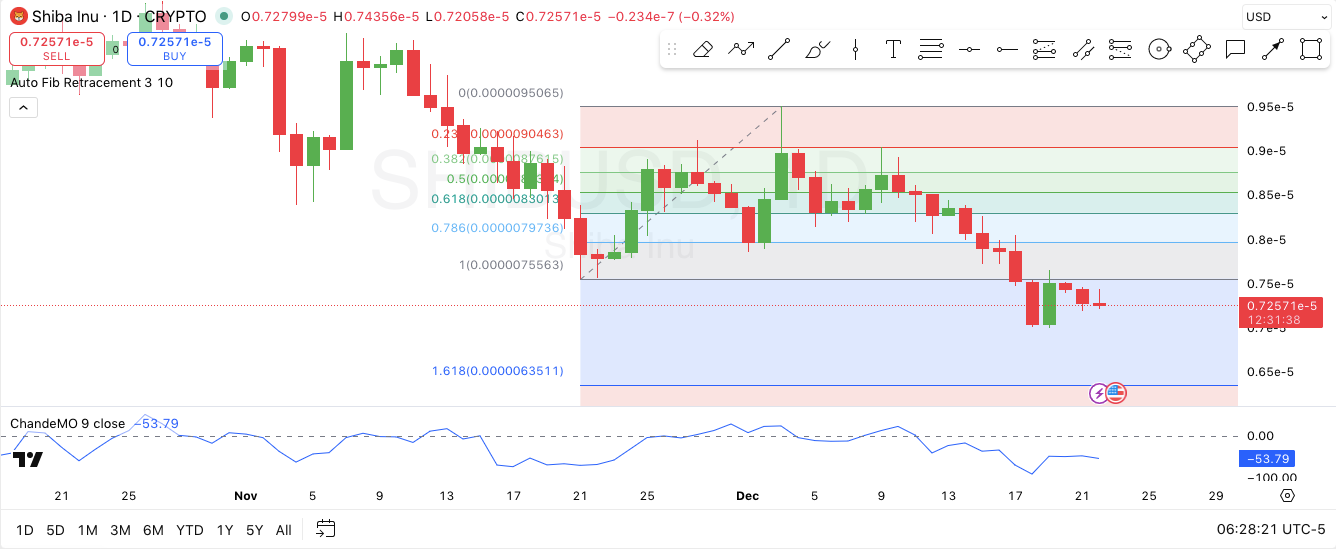Click the BUY 0.72571e-5 button
Viewport: 1336px width, 549px height.
click(x=175, y=48)
